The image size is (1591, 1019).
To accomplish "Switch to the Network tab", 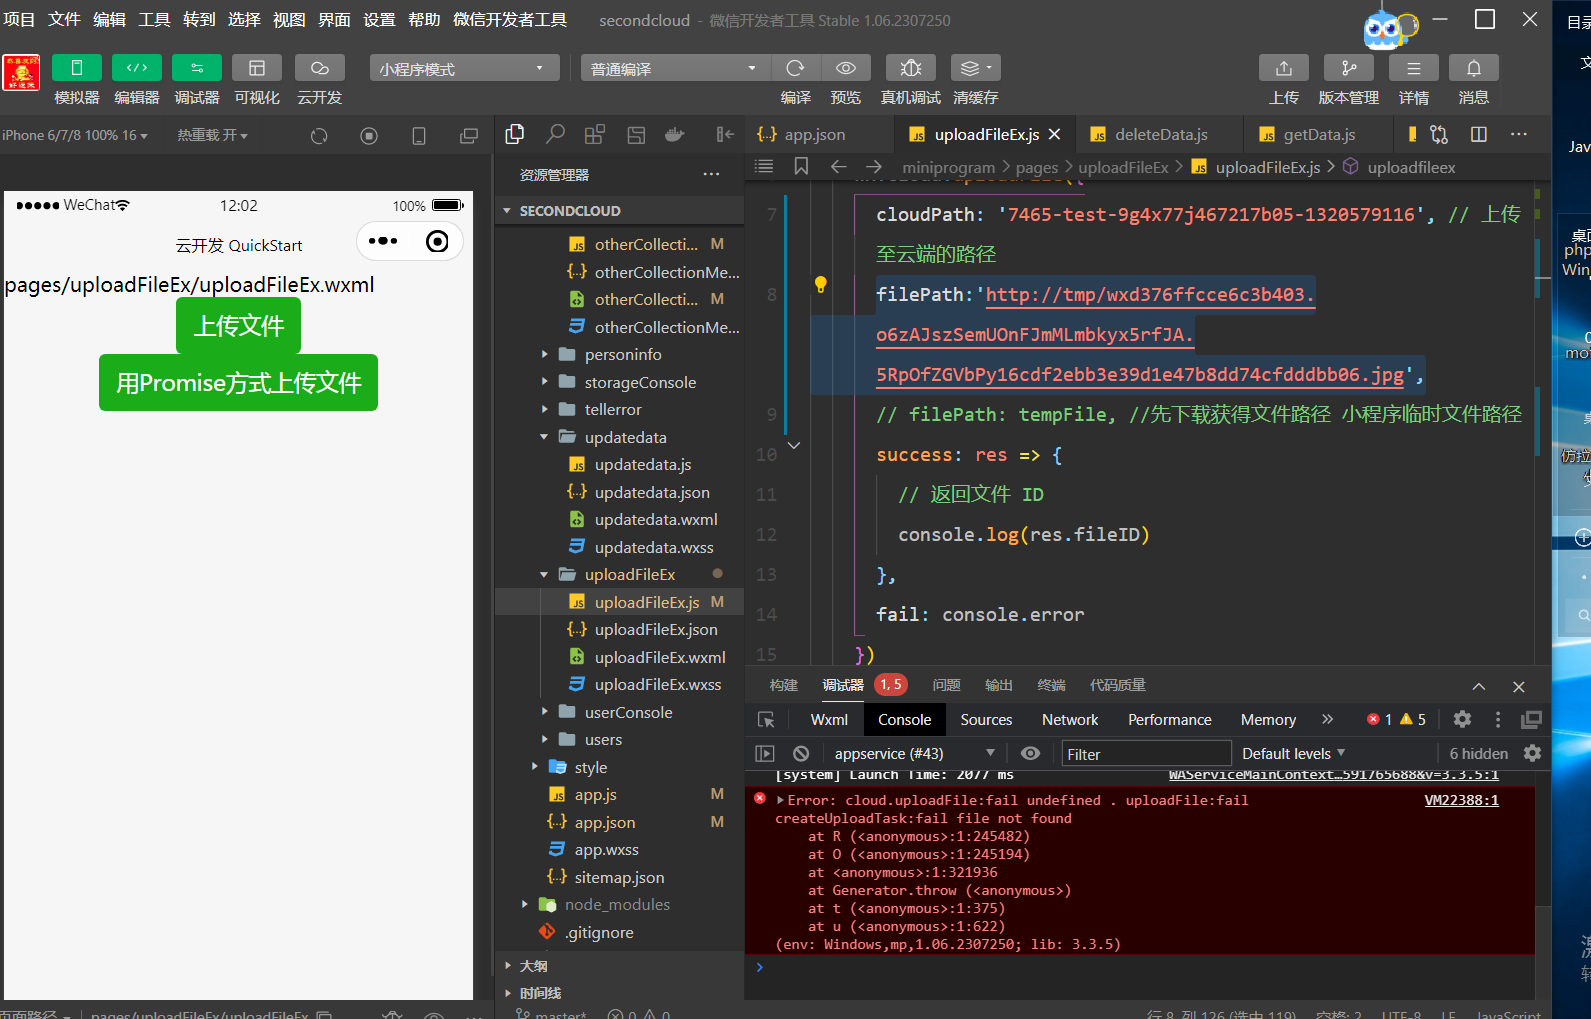I will (x=1069, y=719).
